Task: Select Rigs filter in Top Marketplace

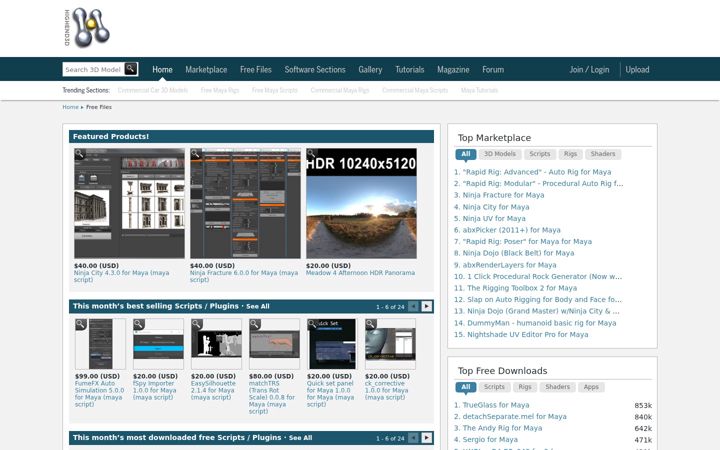Action: click(570, 154)
